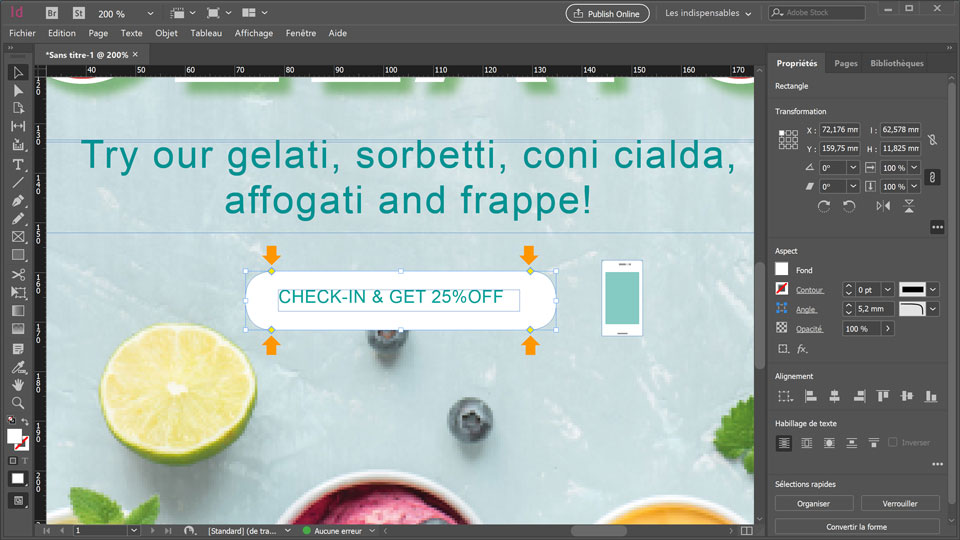The image size is (960, 540).
Task: Open Contour stroke weight dropdown
Action: coord(888,290)
